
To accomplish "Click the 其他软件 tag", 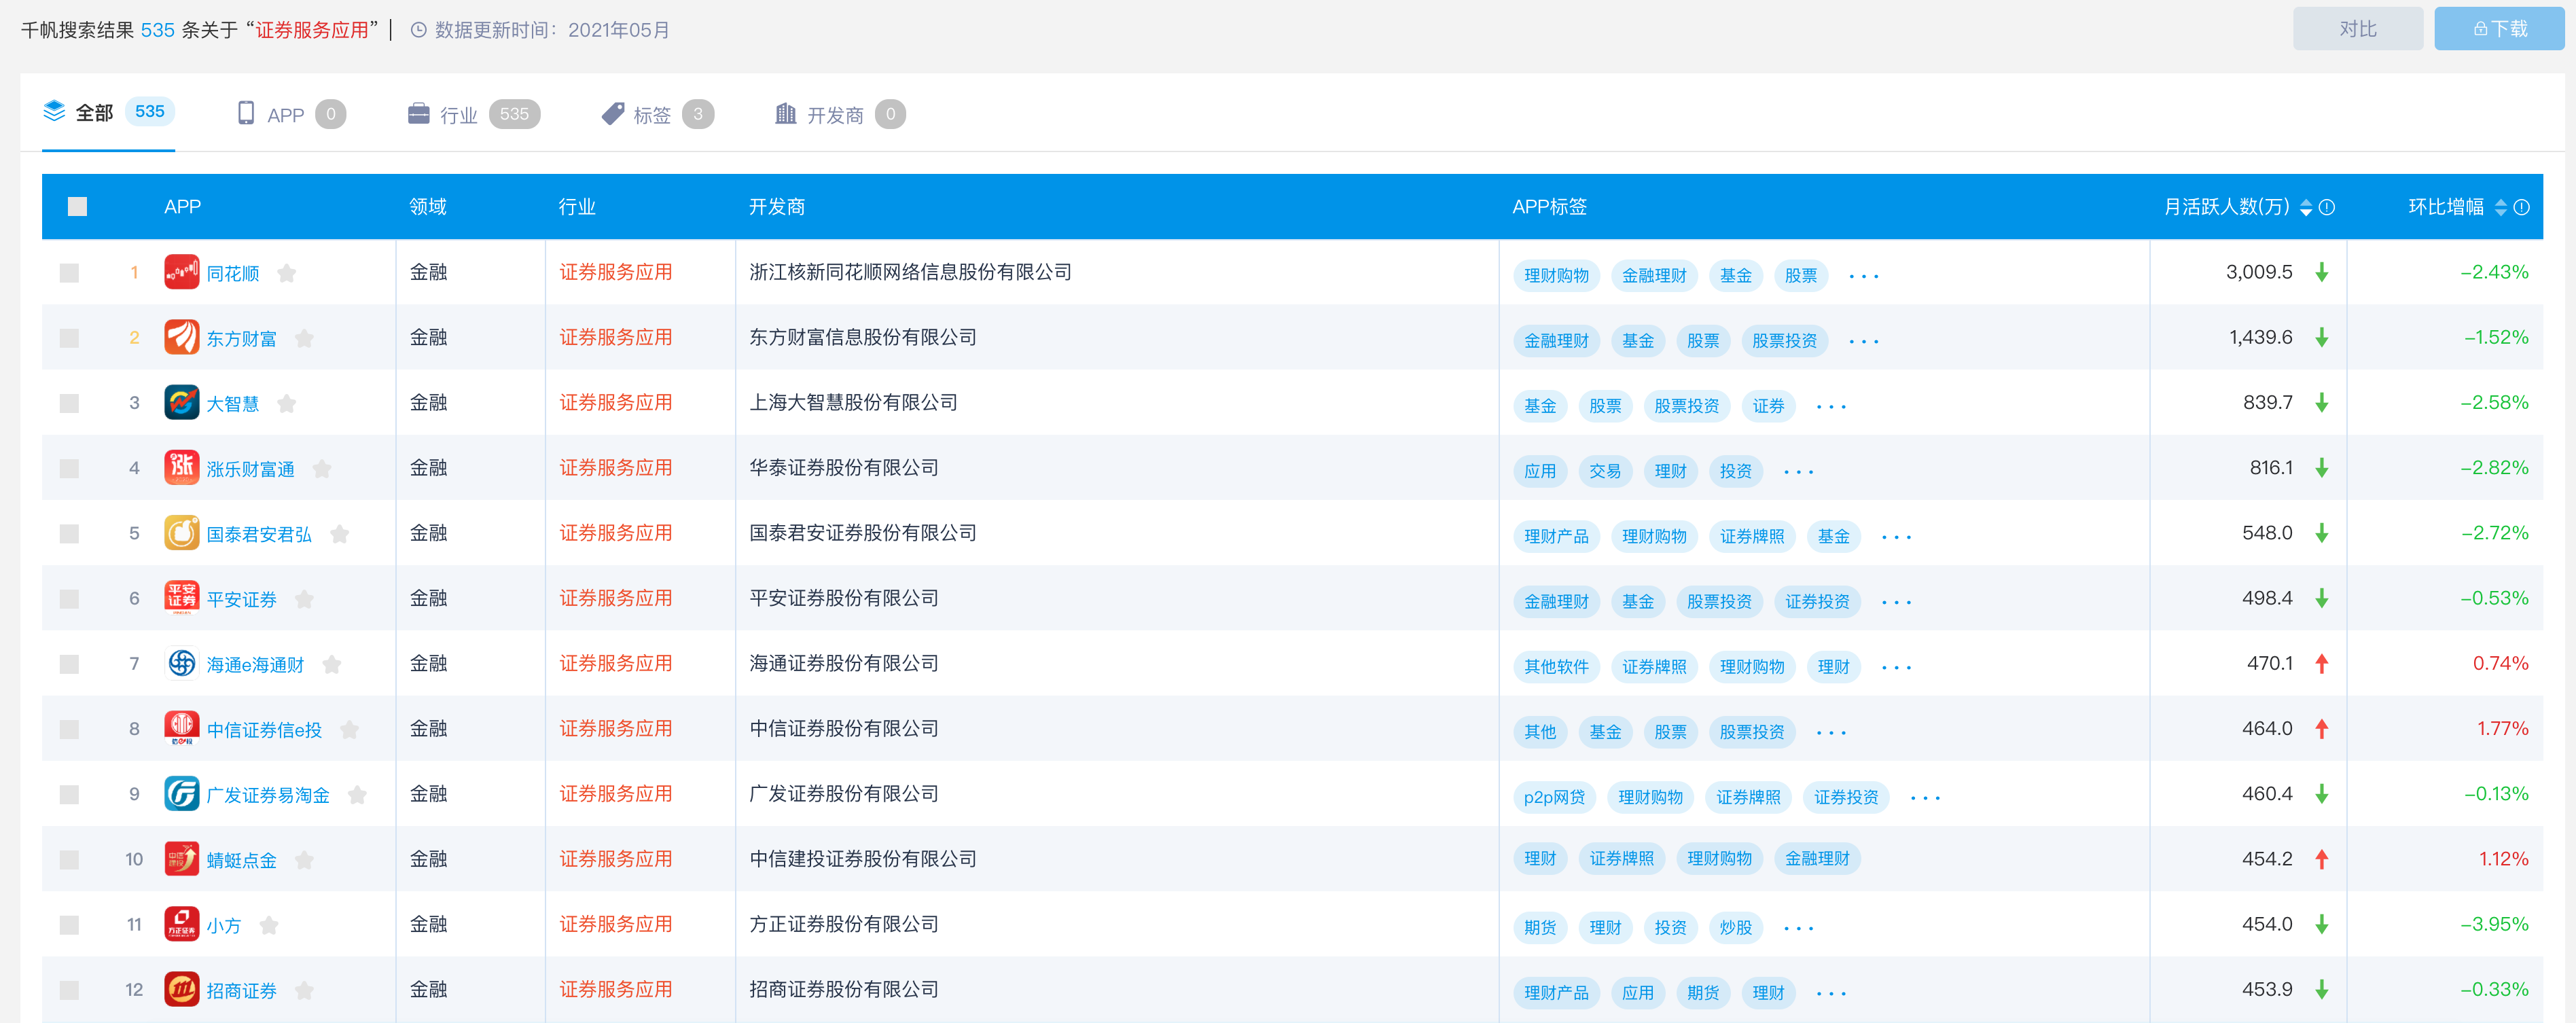I will [x=1556, y=667].
